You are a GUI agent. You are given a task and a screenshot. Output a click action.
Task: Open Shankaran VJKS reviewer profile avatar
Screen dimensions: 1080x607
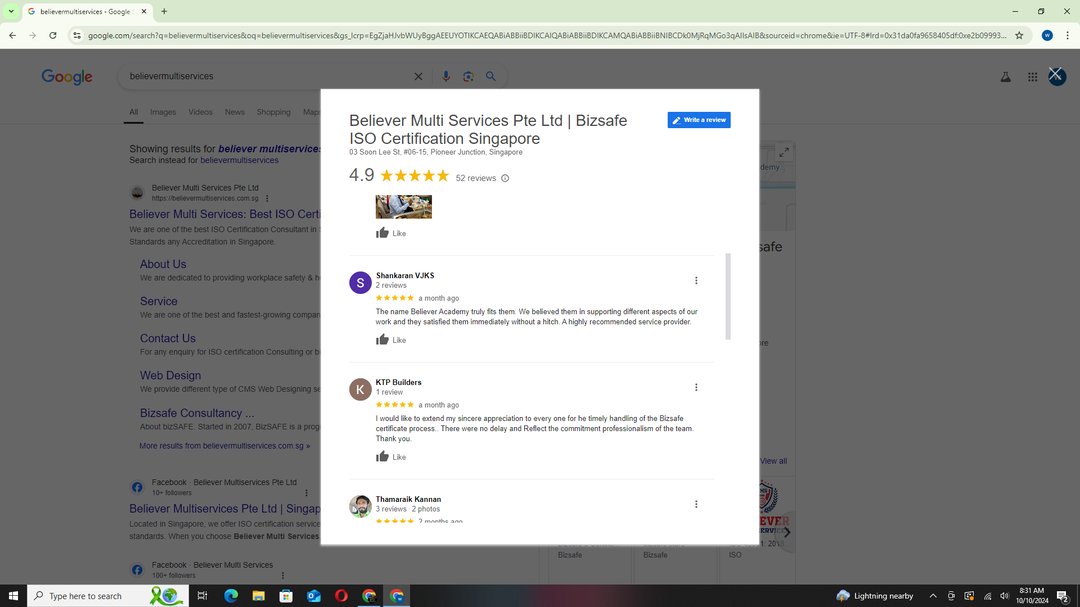(x=360, y=282)
